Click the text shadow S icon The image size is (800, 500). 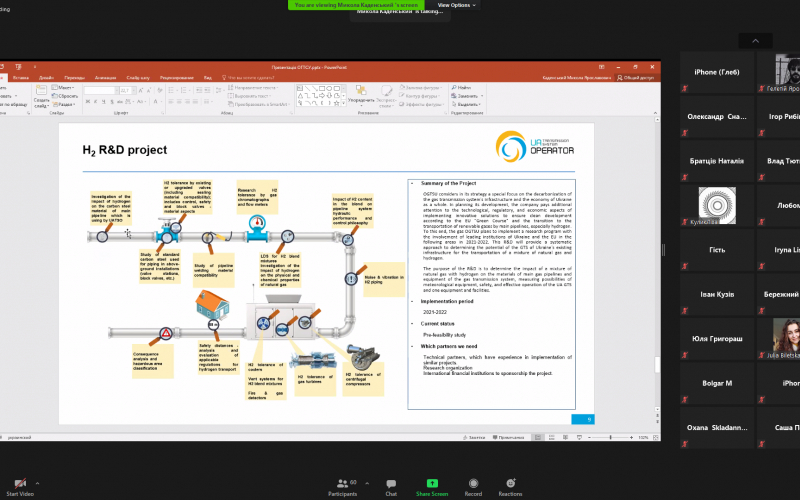(112, 102)
